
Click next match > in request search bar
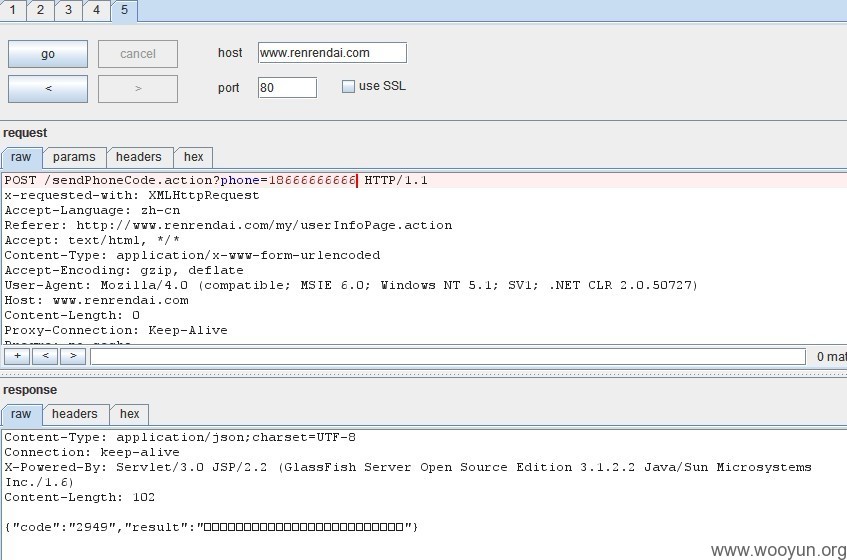[x=73, y=356]
